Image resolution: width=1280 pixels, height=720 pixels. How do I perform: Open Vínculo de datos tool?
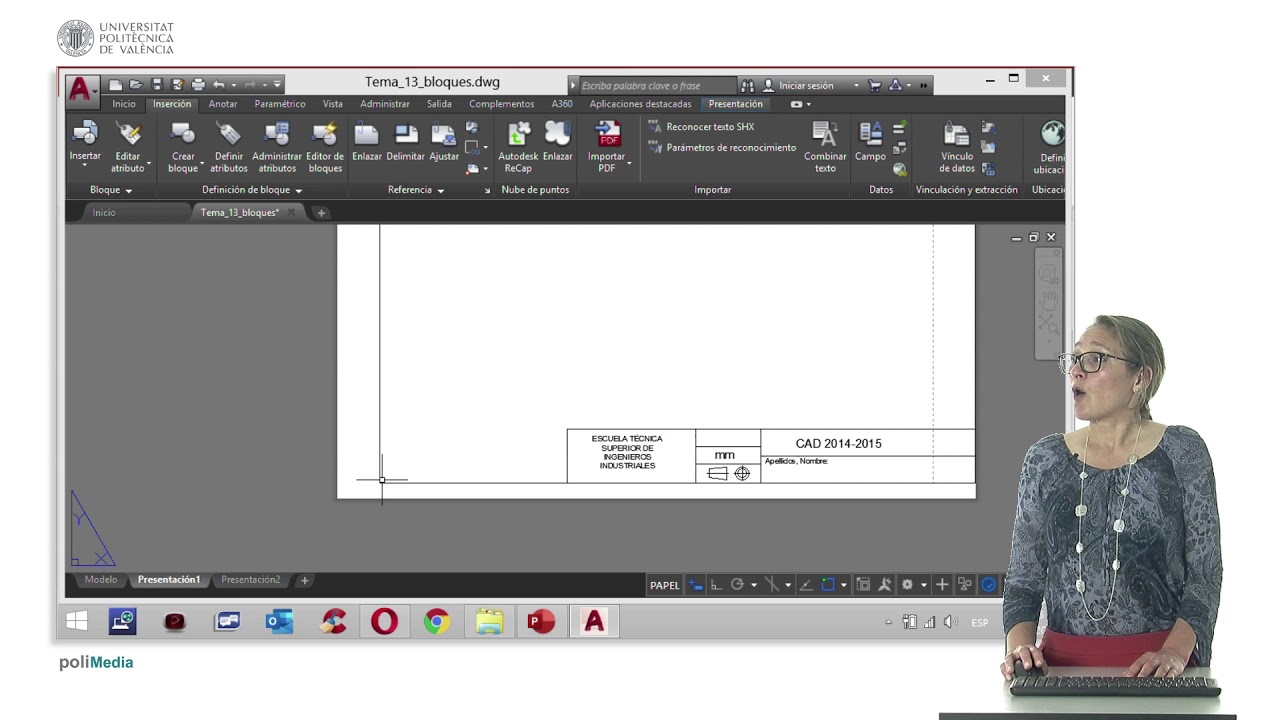click(957, 147)
